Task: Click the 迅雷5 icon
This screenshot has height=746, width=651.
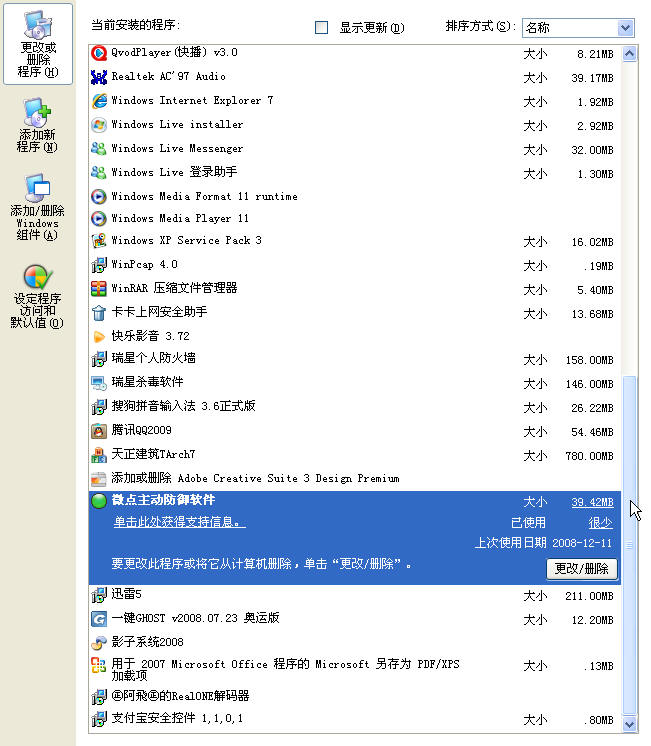Action: [x=99, y=595]
